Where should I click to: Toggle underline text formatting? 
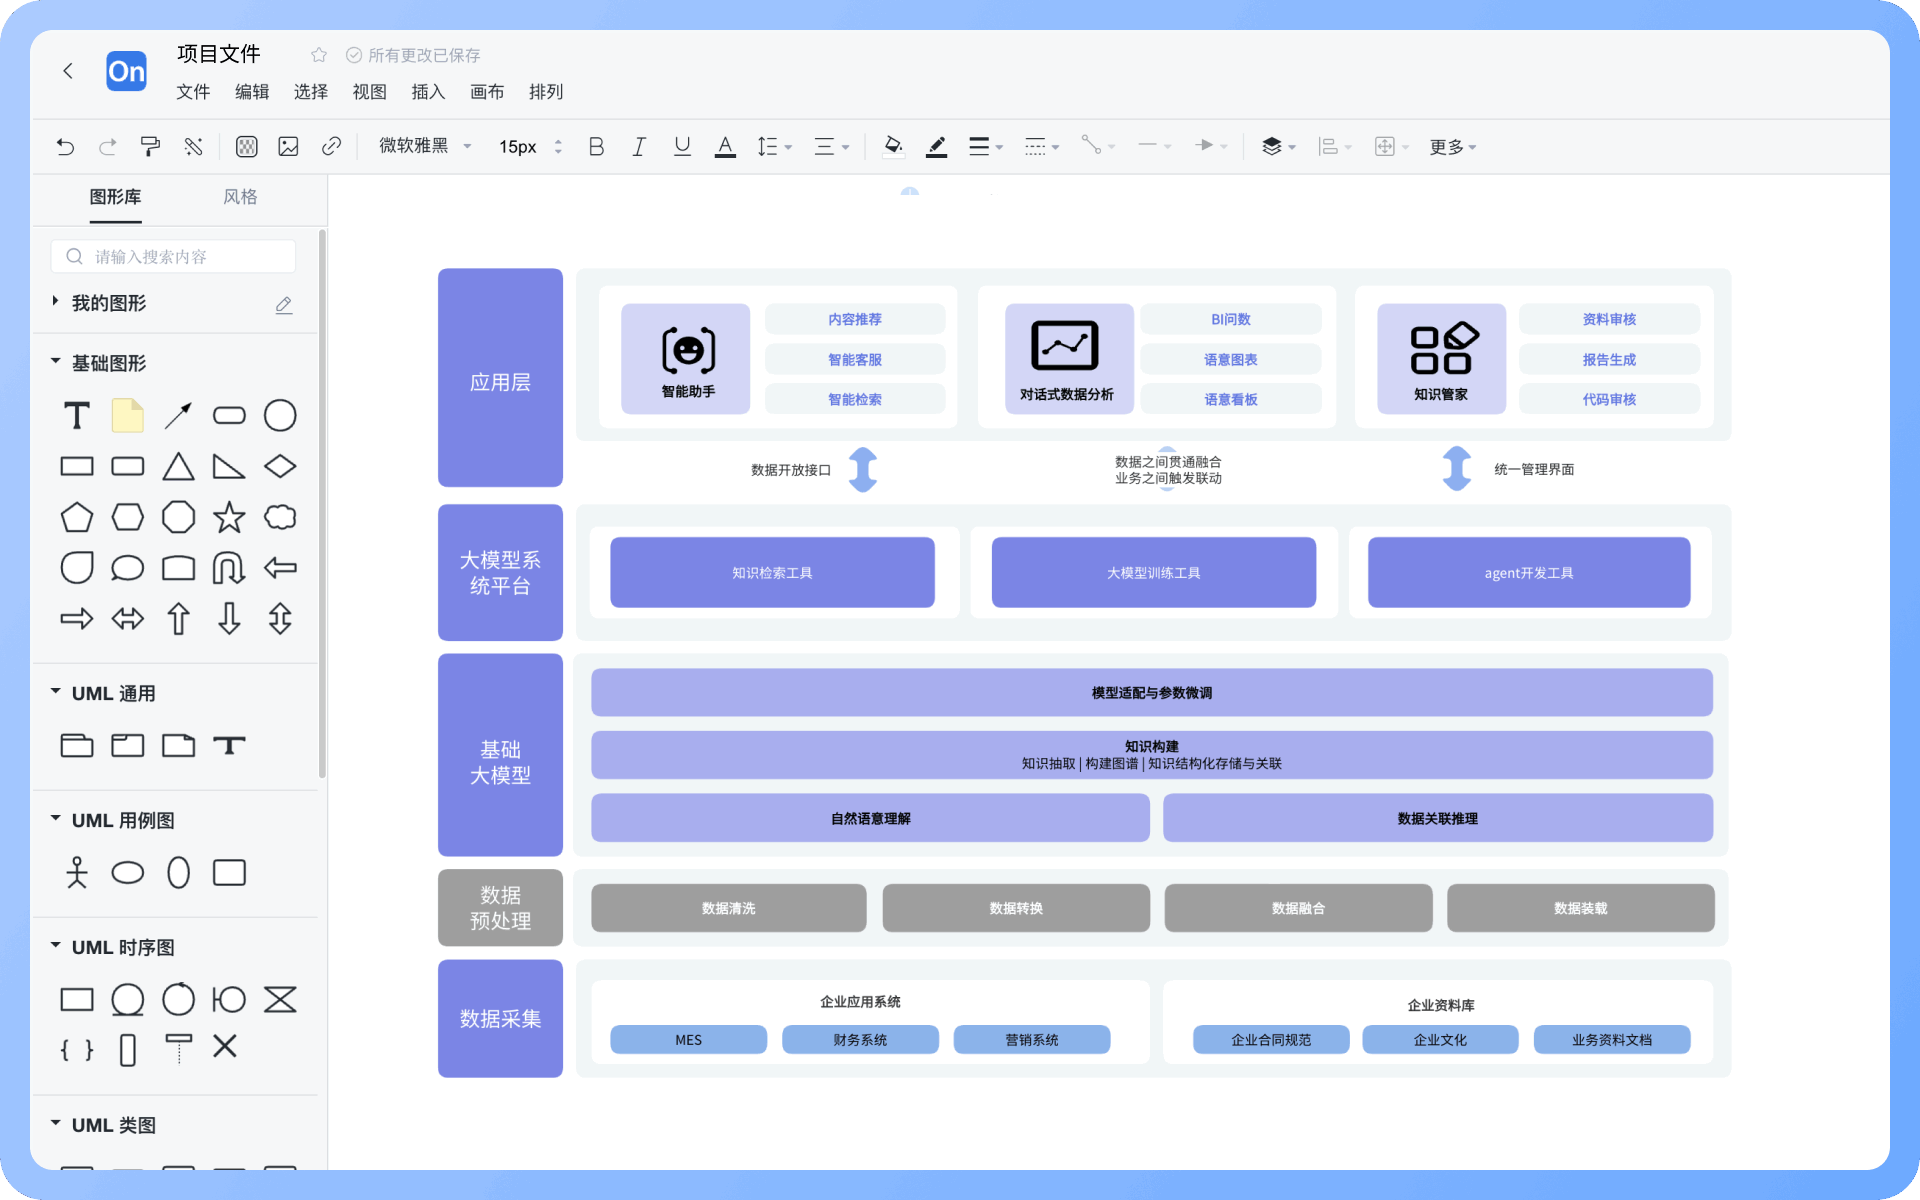pos(682,147)
